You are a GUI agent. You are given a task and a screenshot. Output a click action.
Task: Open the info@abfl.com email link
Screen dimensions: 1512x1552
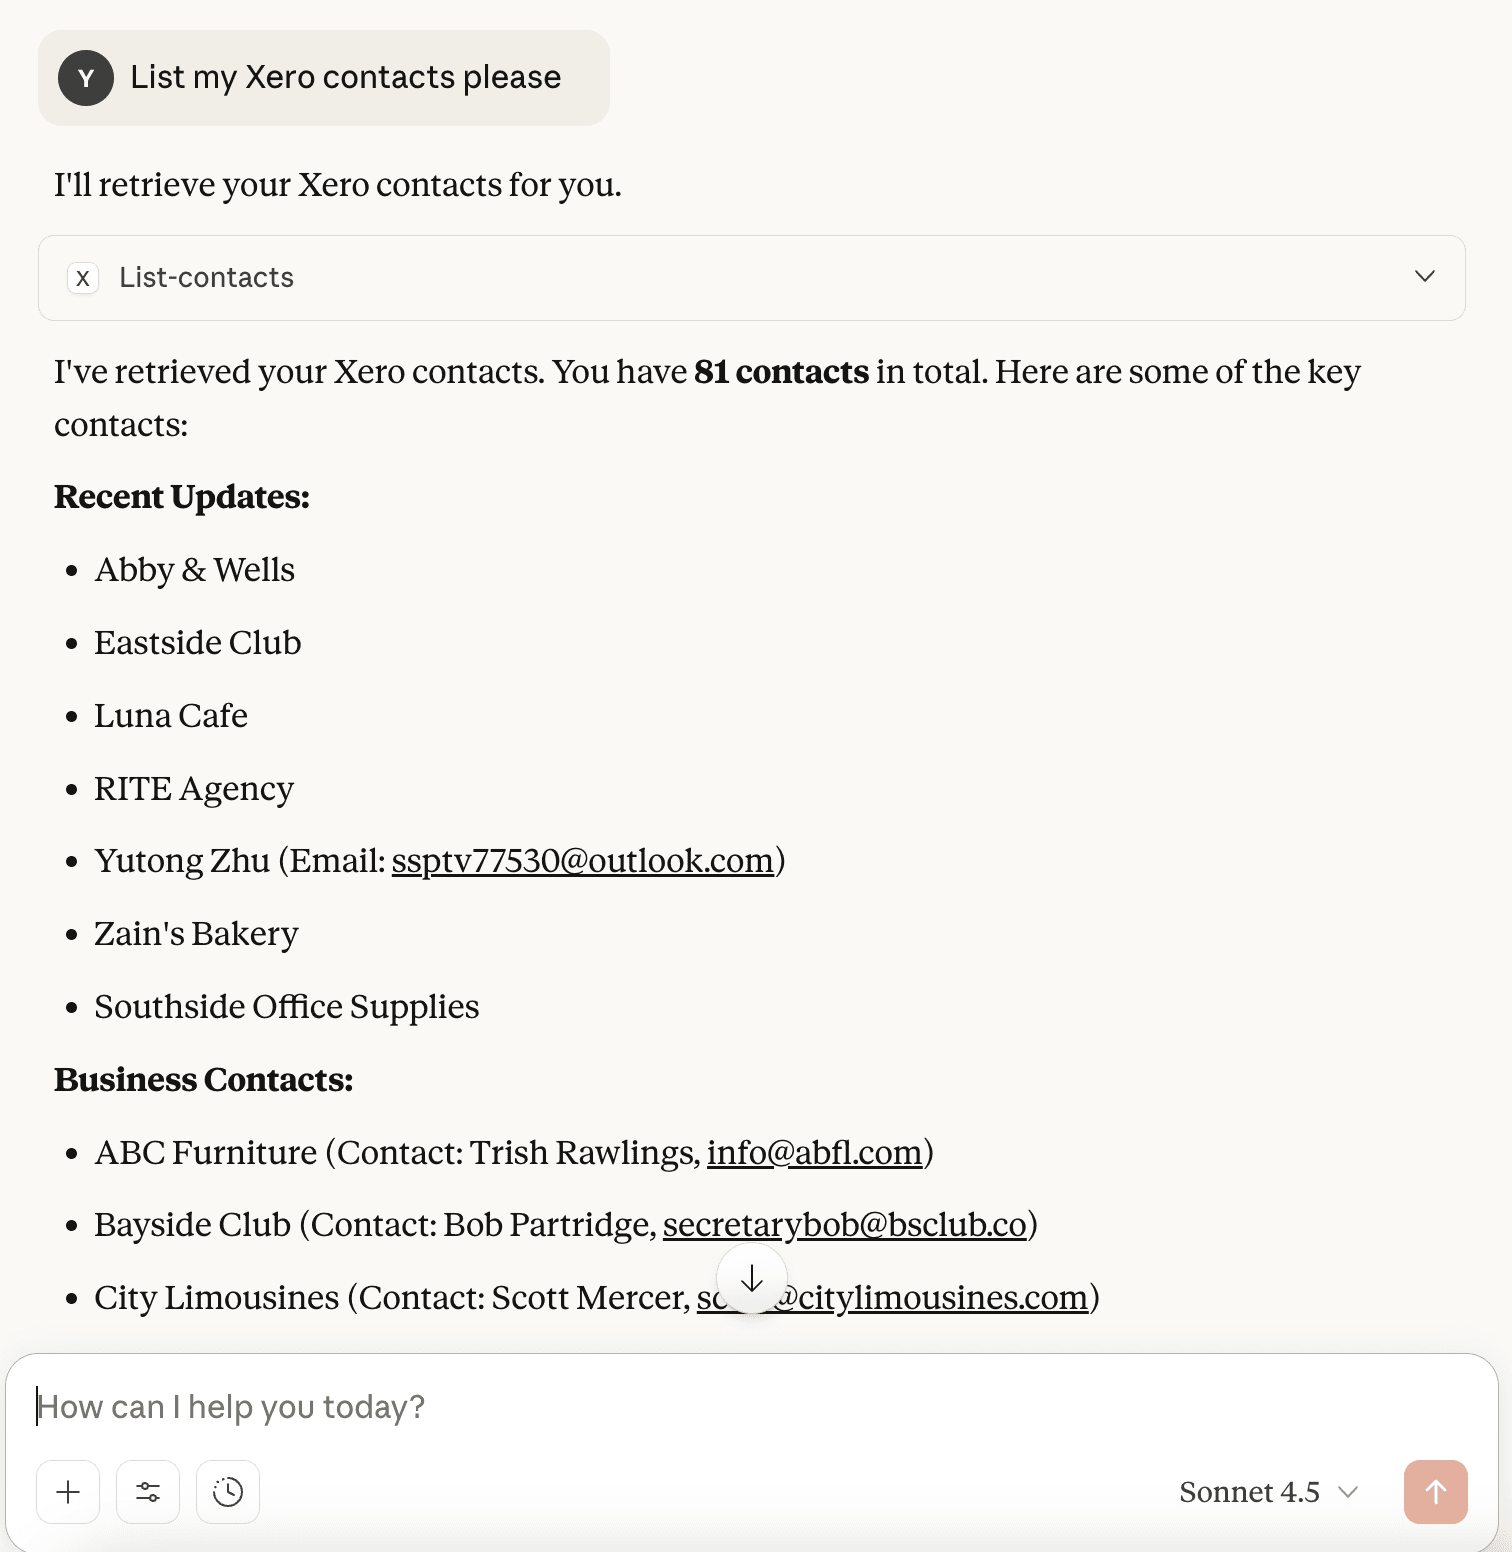coord(814,1153)
